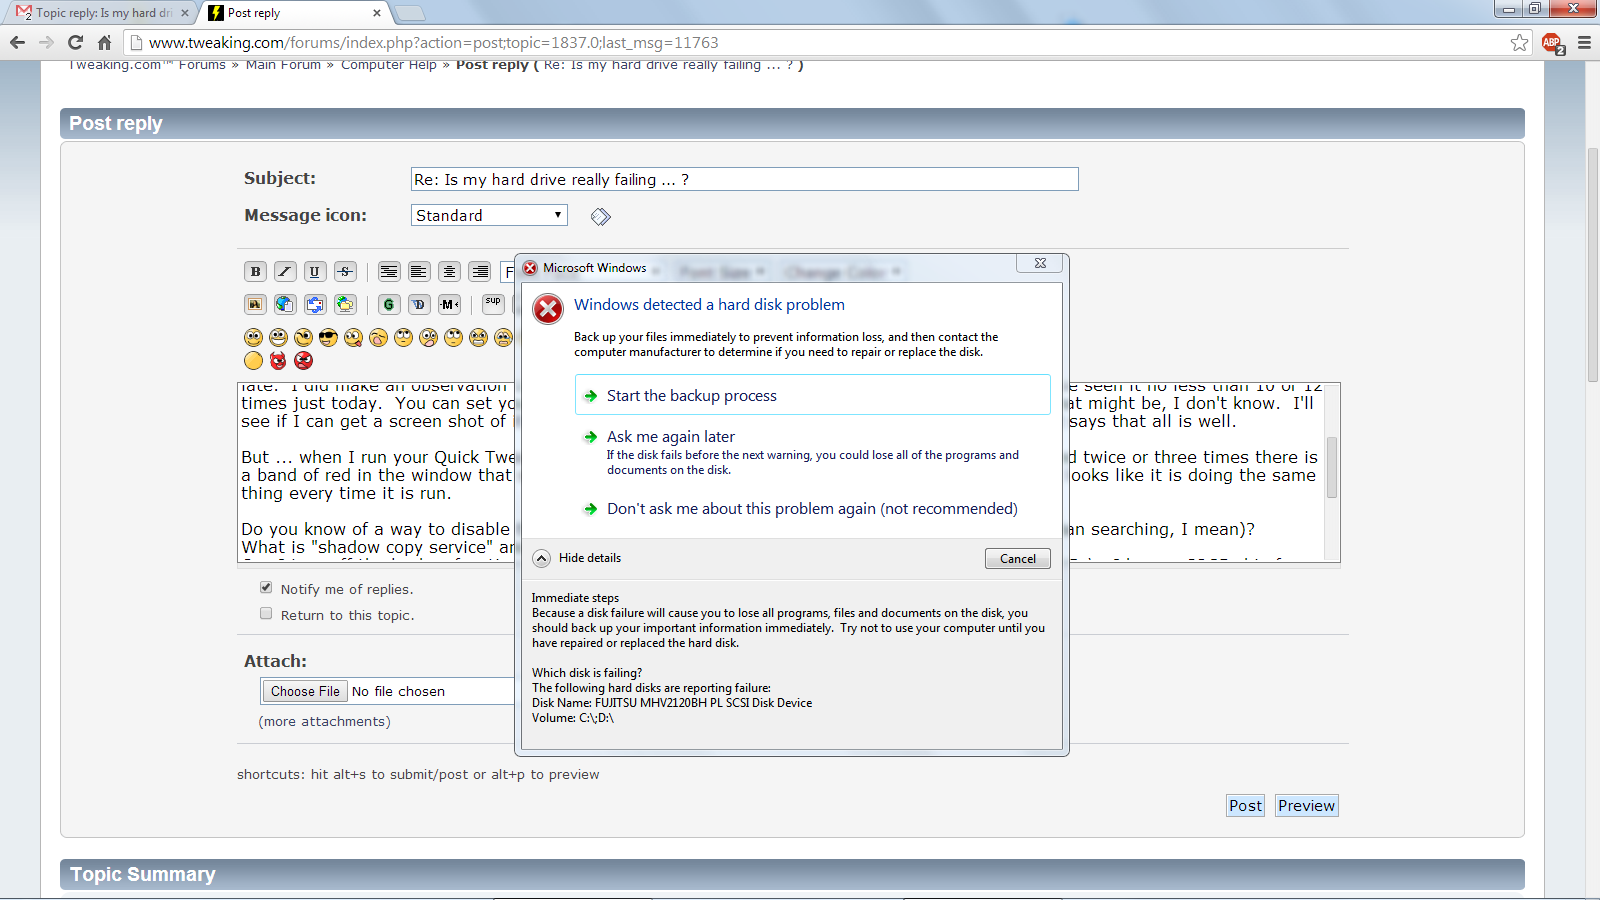Add the red evil devil smiley

278,360
